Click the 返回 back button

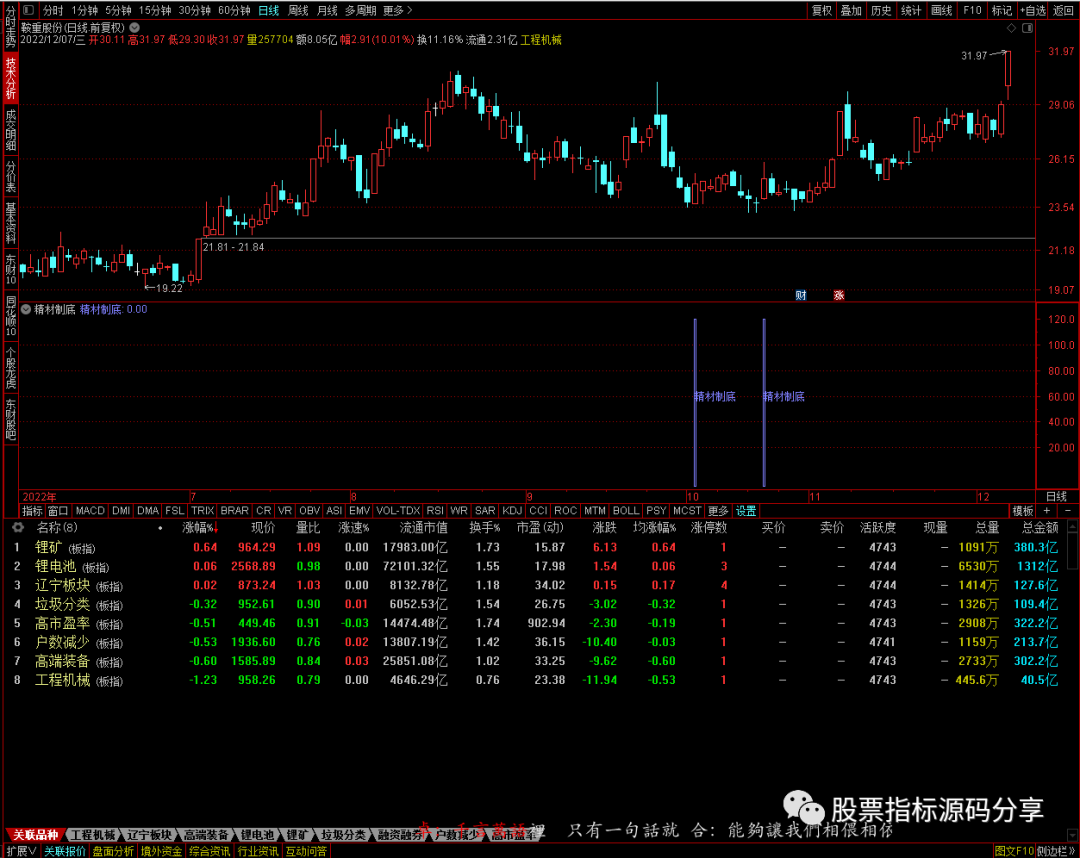point(1063,10)
